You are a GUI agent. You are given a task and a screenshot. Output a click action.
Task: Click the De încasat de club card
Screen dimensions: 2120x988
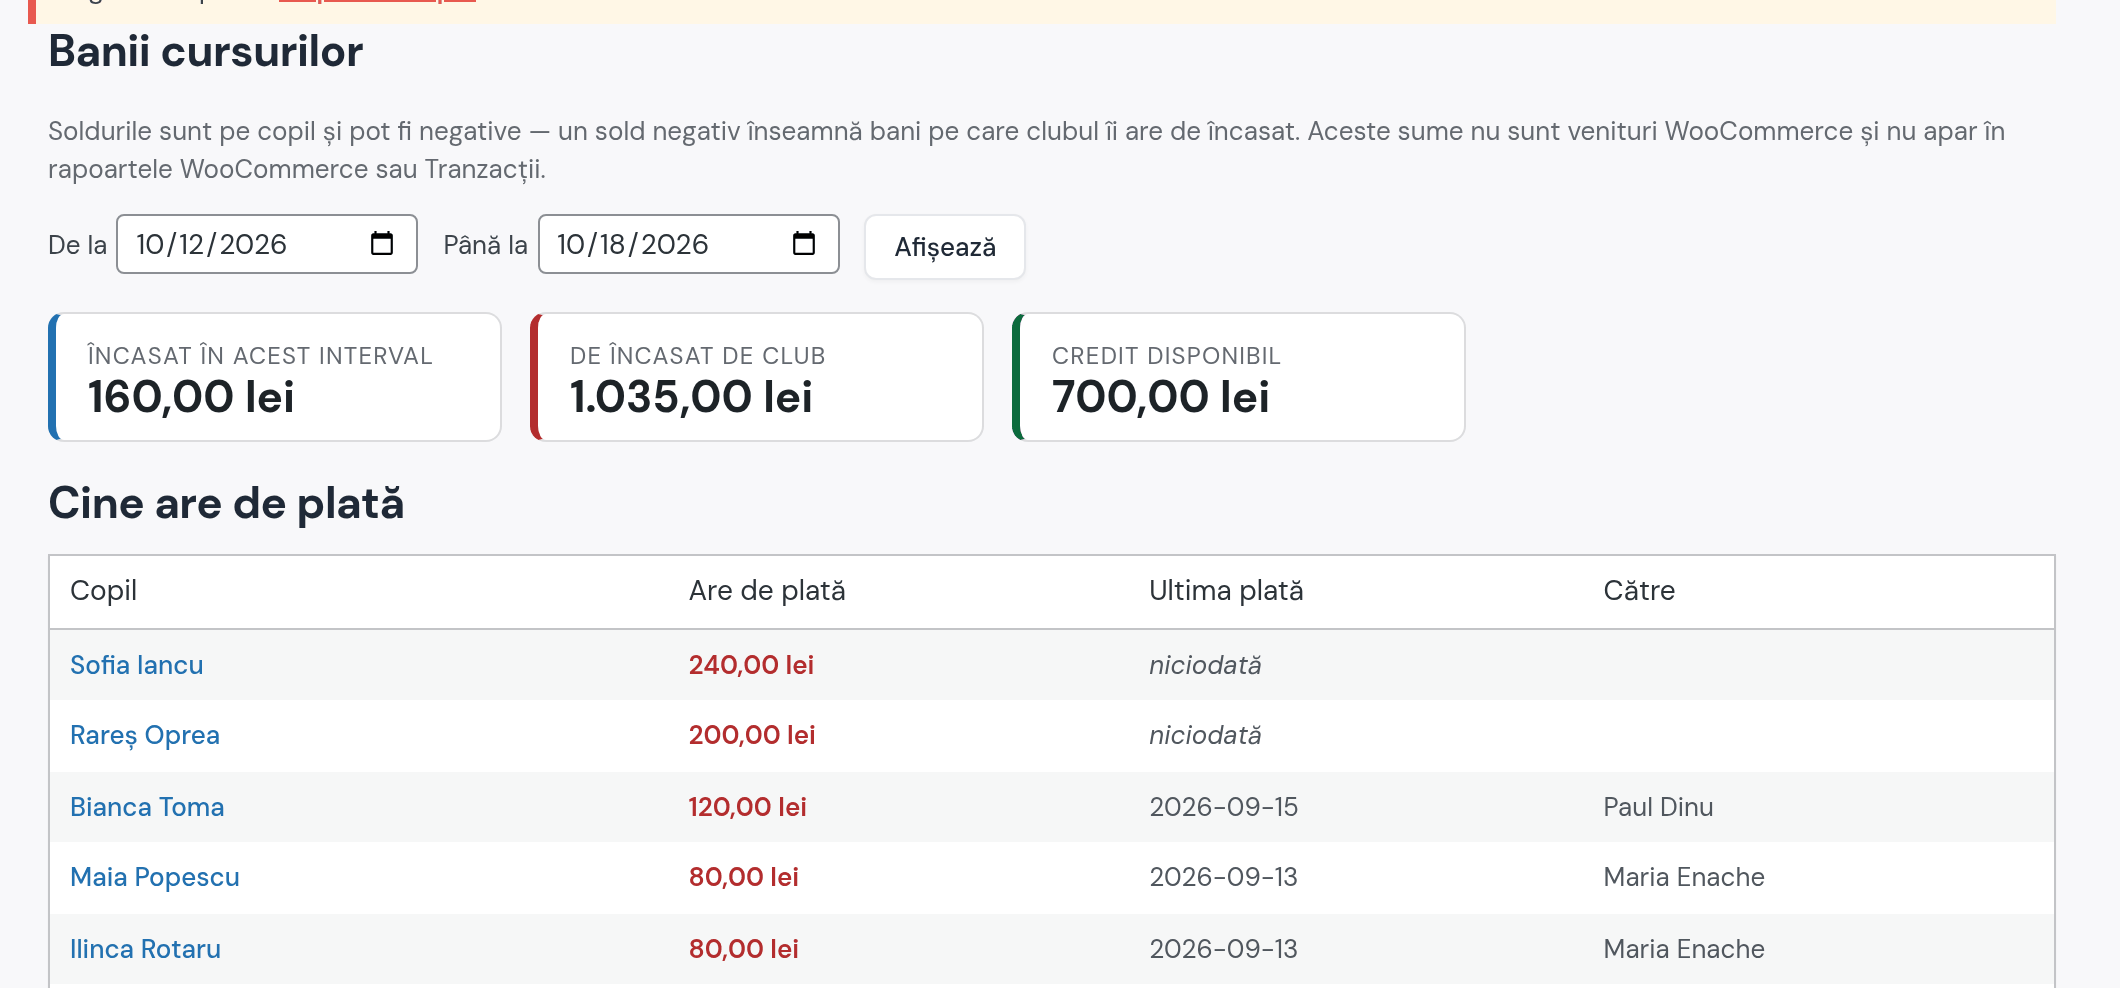click(757, 377)
